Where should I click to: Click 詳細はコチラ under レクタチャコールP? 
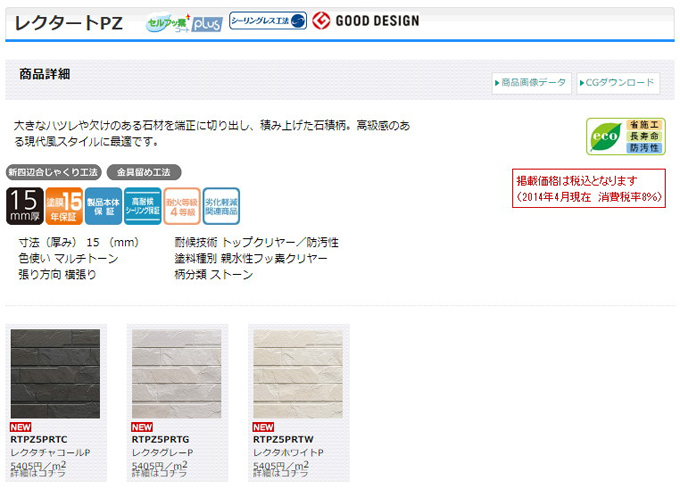coord(38,473)
